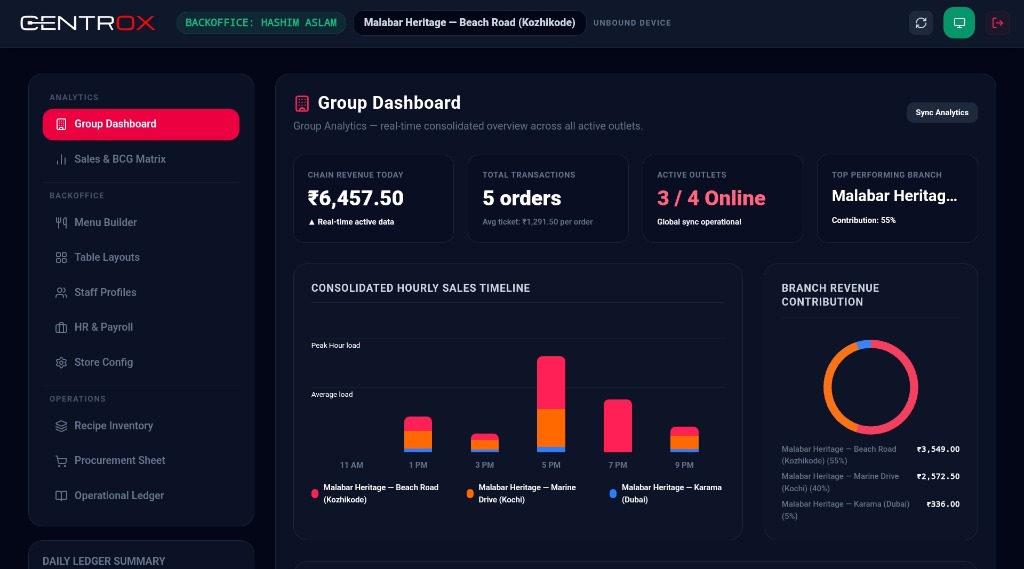Click the Group Dashboard building icon in sidebar
The height and width of the screenshot is (569, 1024).
click(x=61, y=124)
